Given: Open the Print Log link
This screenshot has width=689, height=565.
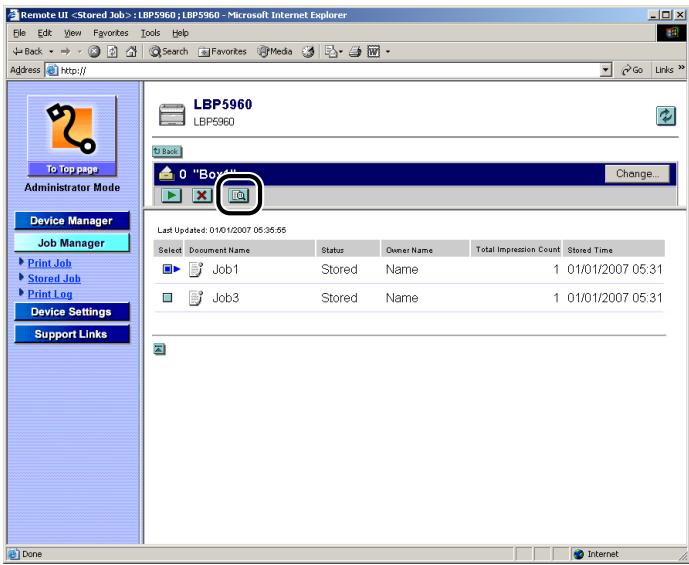Looking at the screenshot, I should (x=50, y=294).
